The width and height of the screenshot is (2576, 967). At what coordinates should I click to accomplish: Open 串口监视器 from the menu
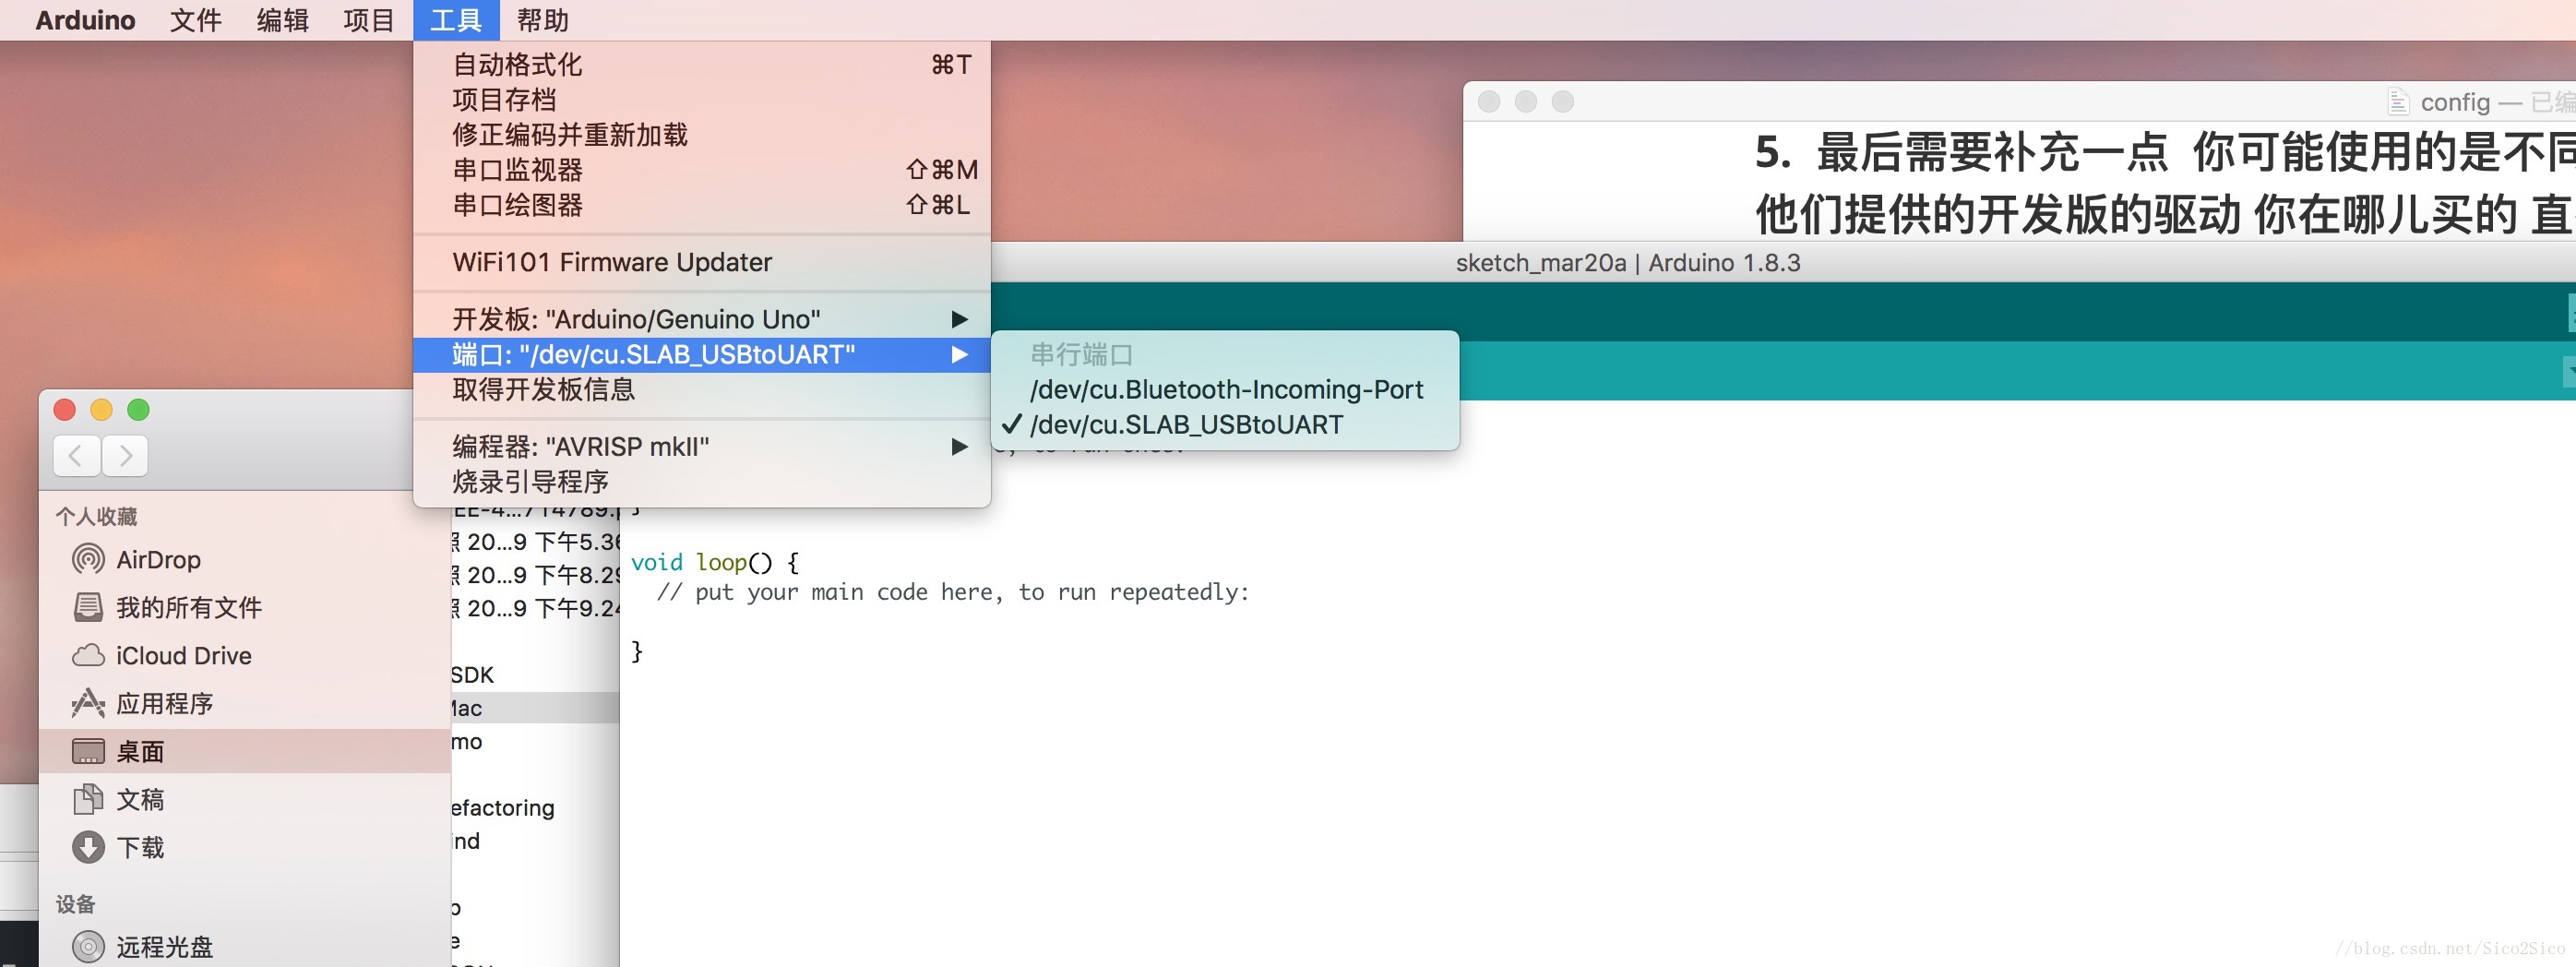tap(701, 170)
